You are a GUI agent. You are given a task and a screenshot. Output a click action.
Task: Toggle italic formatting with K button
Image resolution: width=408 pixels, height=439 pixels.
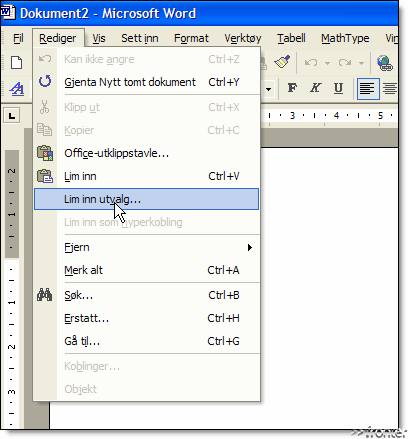[315, 88]
